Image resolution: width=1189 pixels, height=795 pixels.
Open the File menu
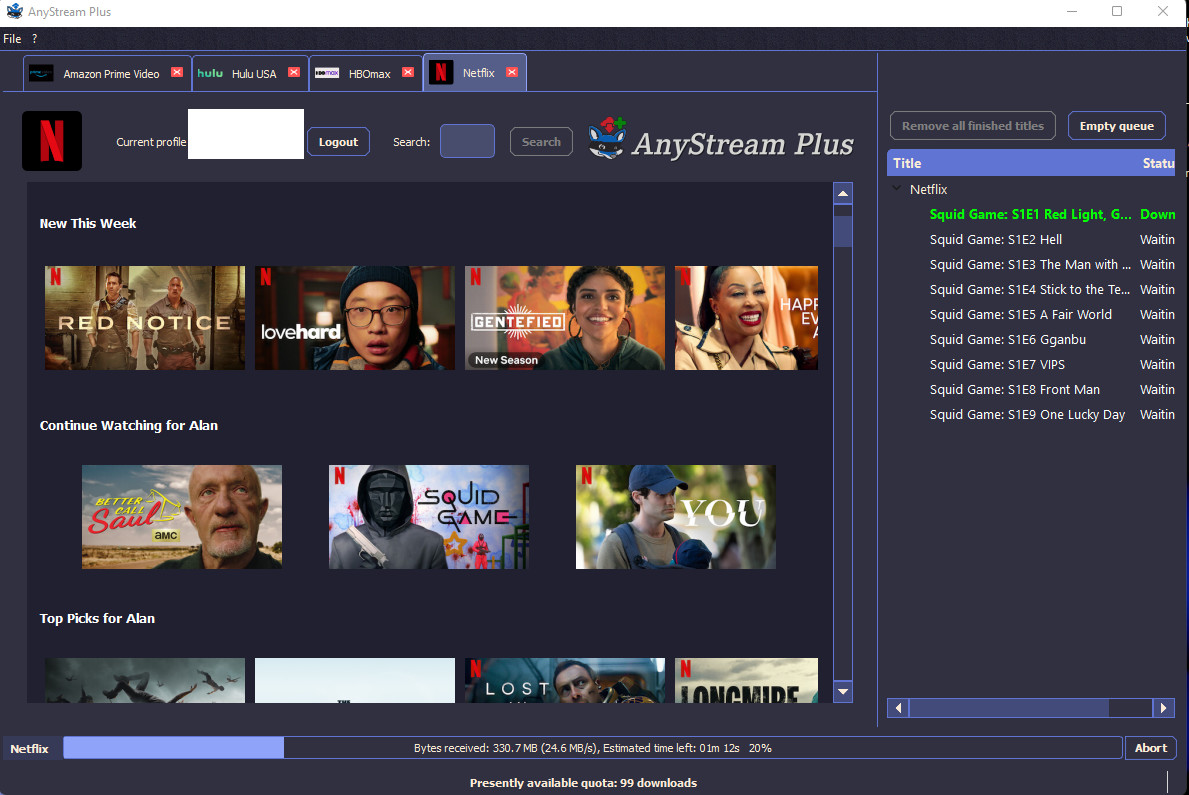(x=12, y=39)
